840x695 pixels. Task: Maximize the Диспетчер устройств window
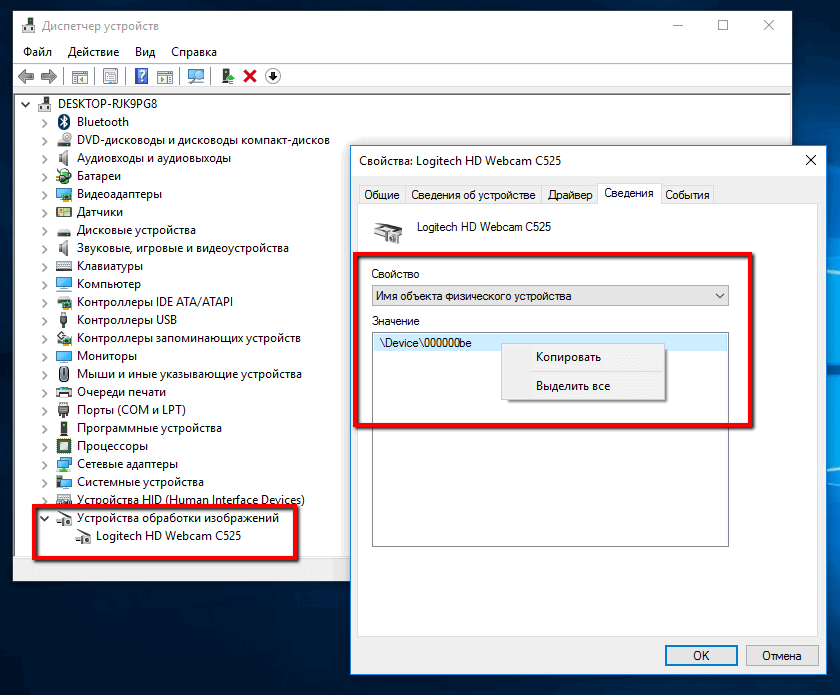tap(723, 25)
